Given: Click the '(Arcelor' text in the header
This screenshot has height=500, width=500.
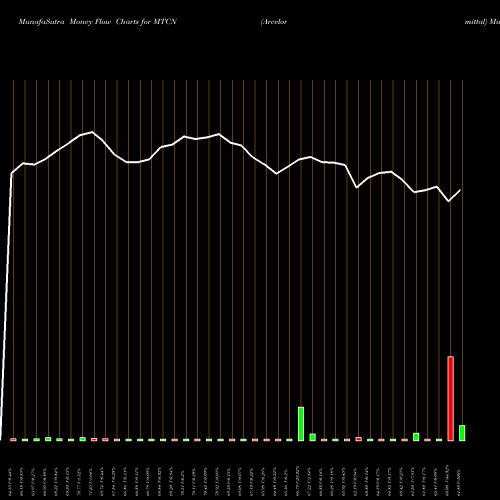Looking at the screenshot, I should [x=274, y=22].
